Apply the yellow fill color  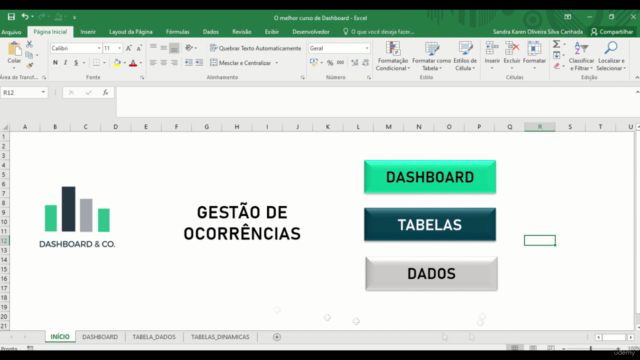pyautogui.click(x=117, y=63)
